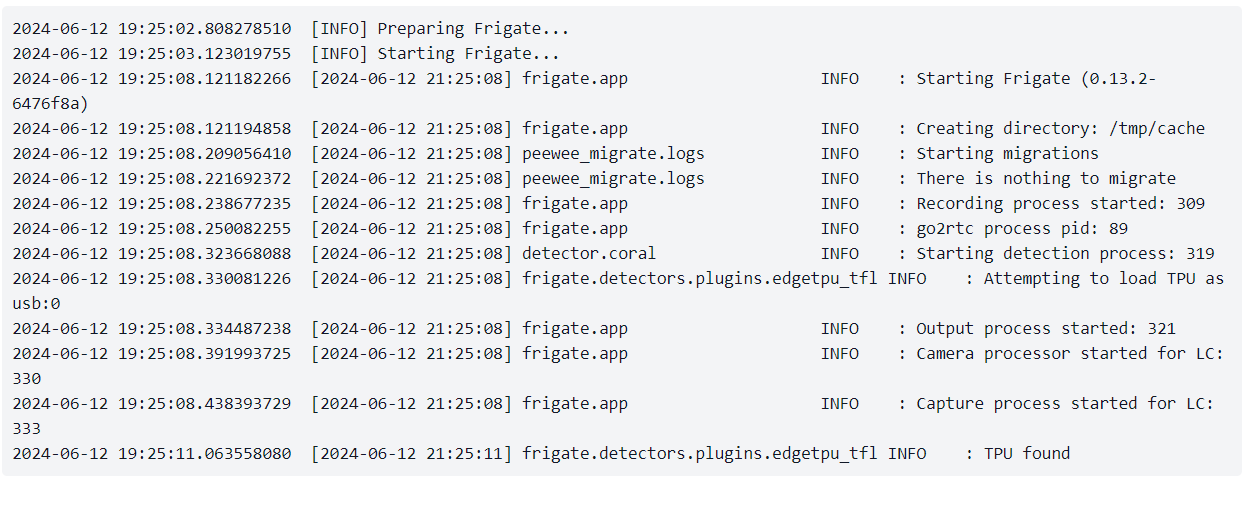Image resolution: width=1253 pixels, height=505 pixels.
Task: Click "There is nothing to migrate" message
Action: tap(1046, 179)
